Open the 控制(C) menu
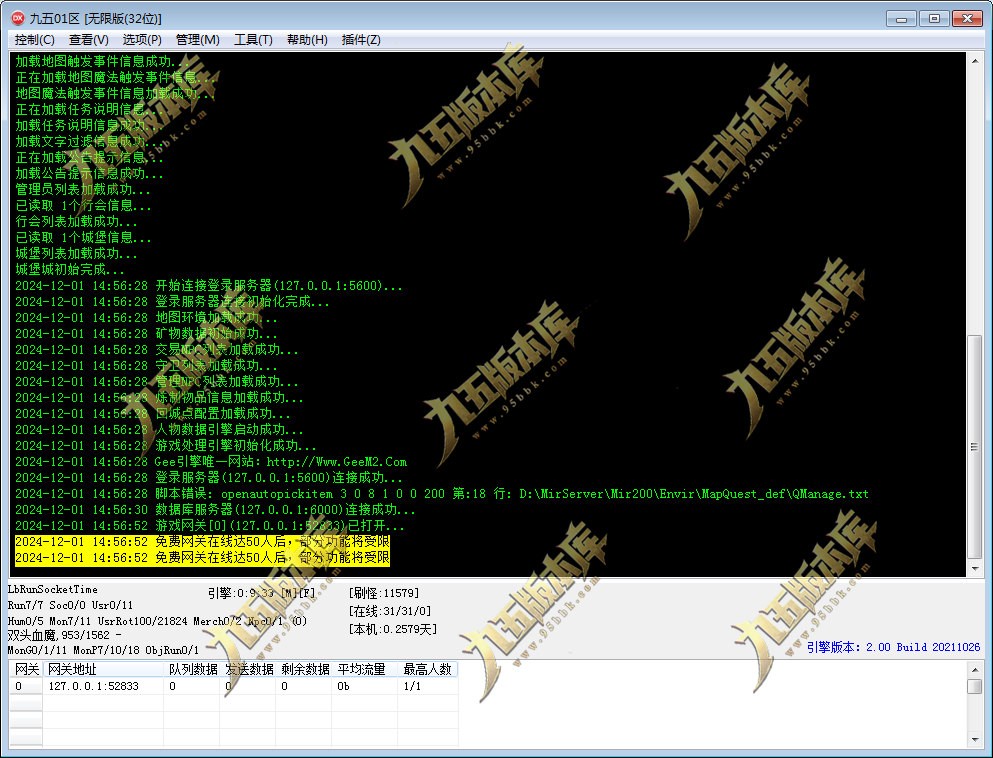The width and height of the screenshot is (993, 758). (34, 40)
